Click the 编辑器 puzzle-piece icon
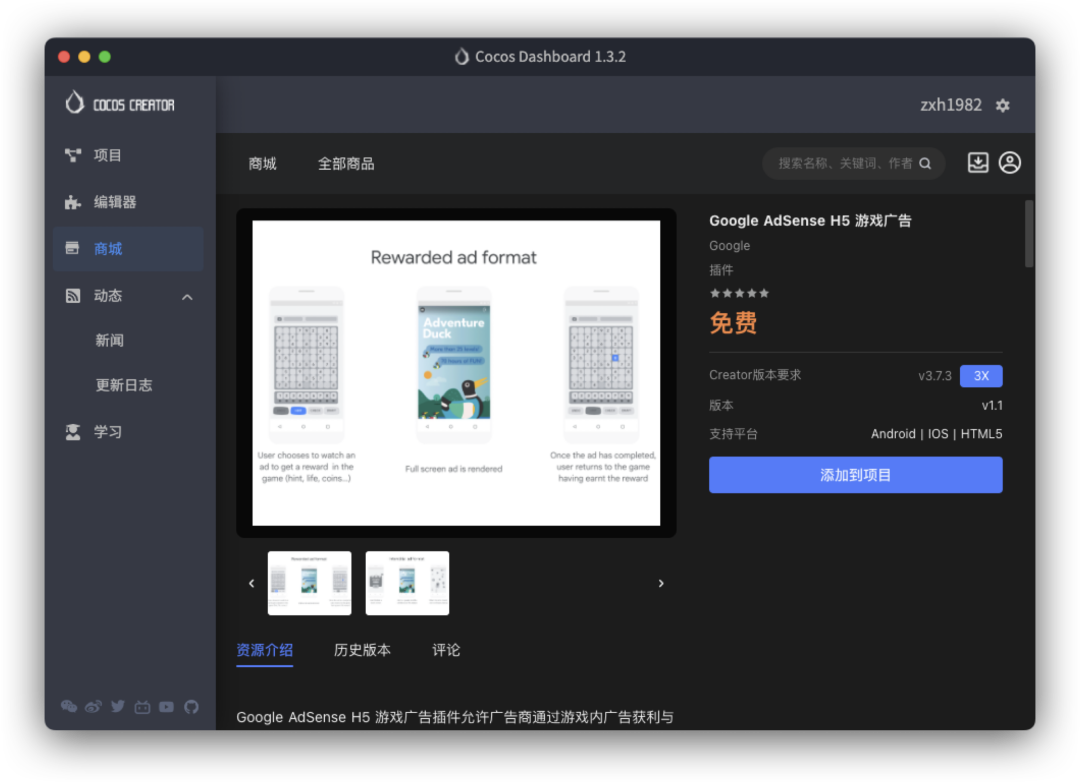 [x=72, y=202]
